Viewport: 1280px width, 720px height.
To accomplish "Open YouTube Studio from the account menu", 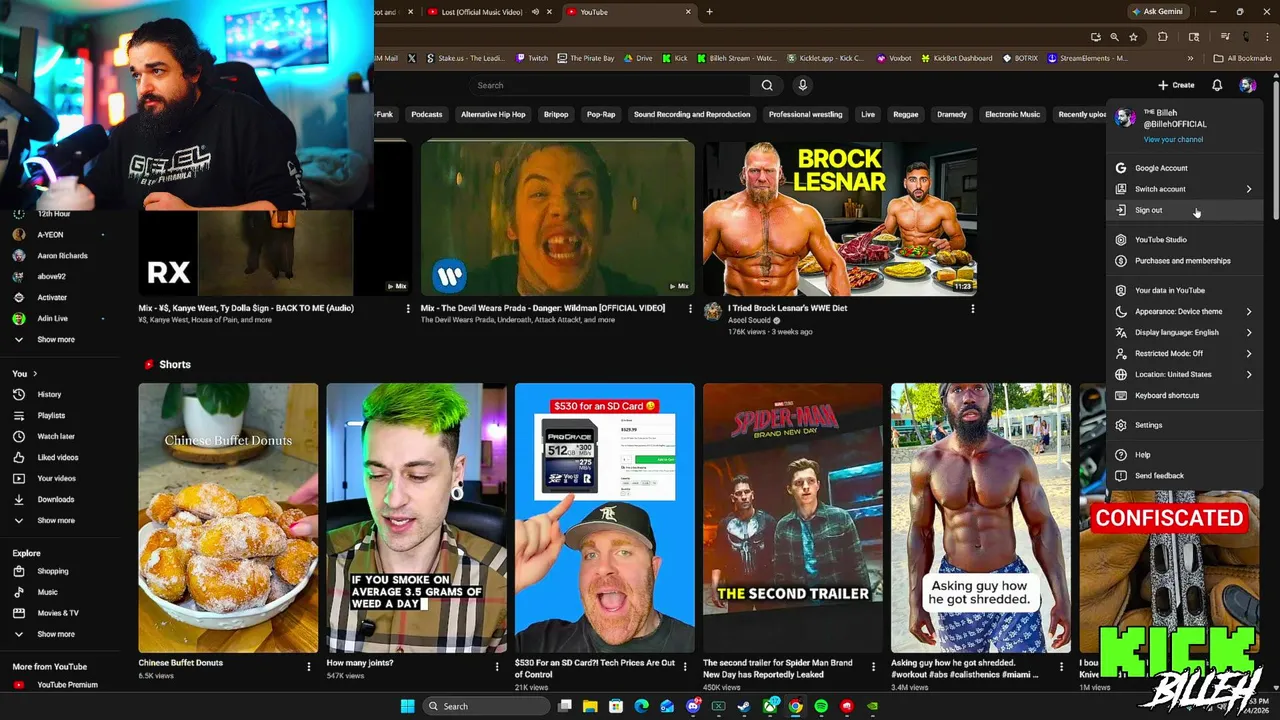I will [1185, 240].
